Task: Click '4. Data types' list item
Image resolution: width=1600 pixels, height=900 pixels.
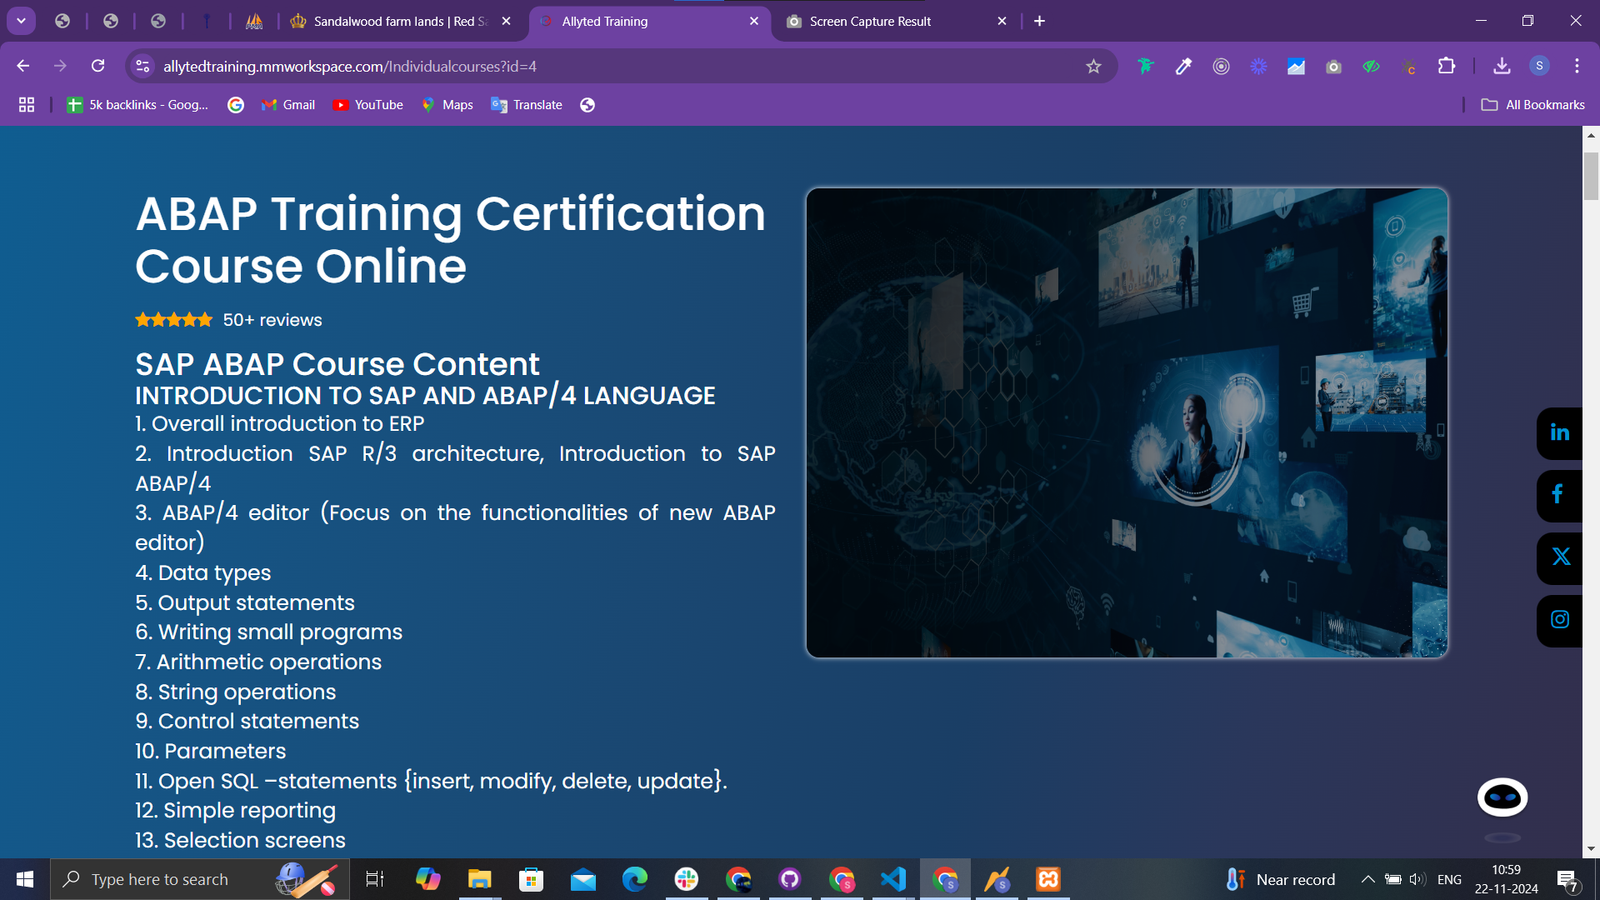Action: [x=203, y=573]
